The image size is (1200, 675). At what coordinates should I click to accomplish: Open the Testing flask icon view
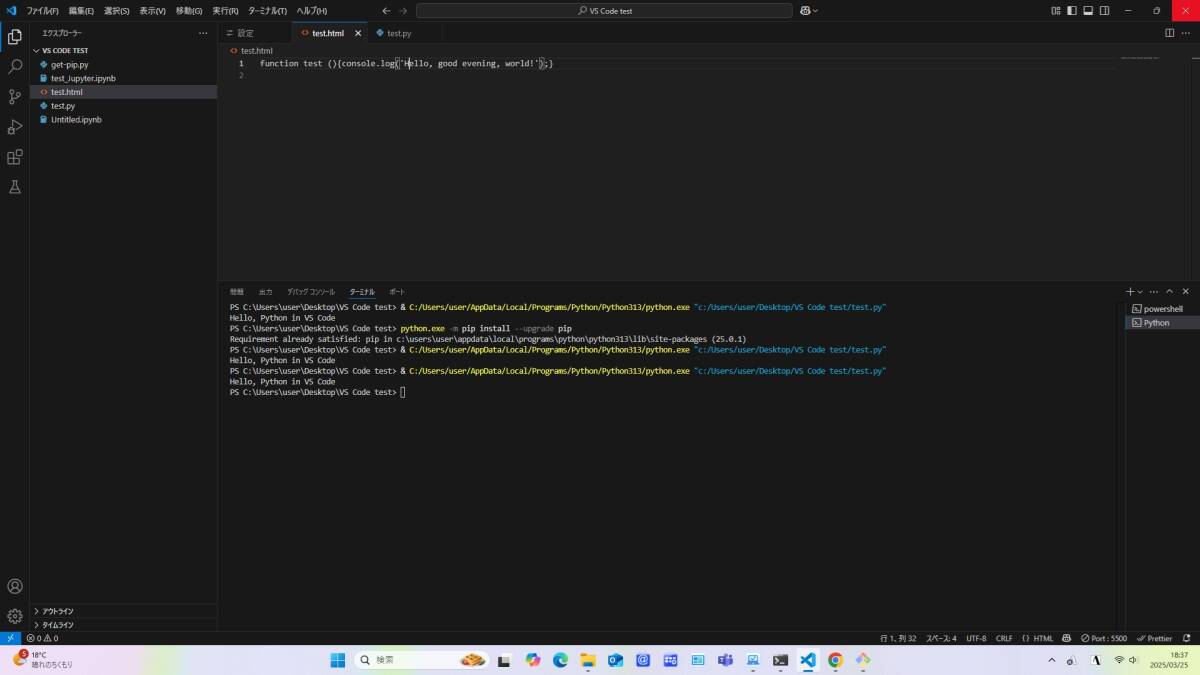click(15, 187)
